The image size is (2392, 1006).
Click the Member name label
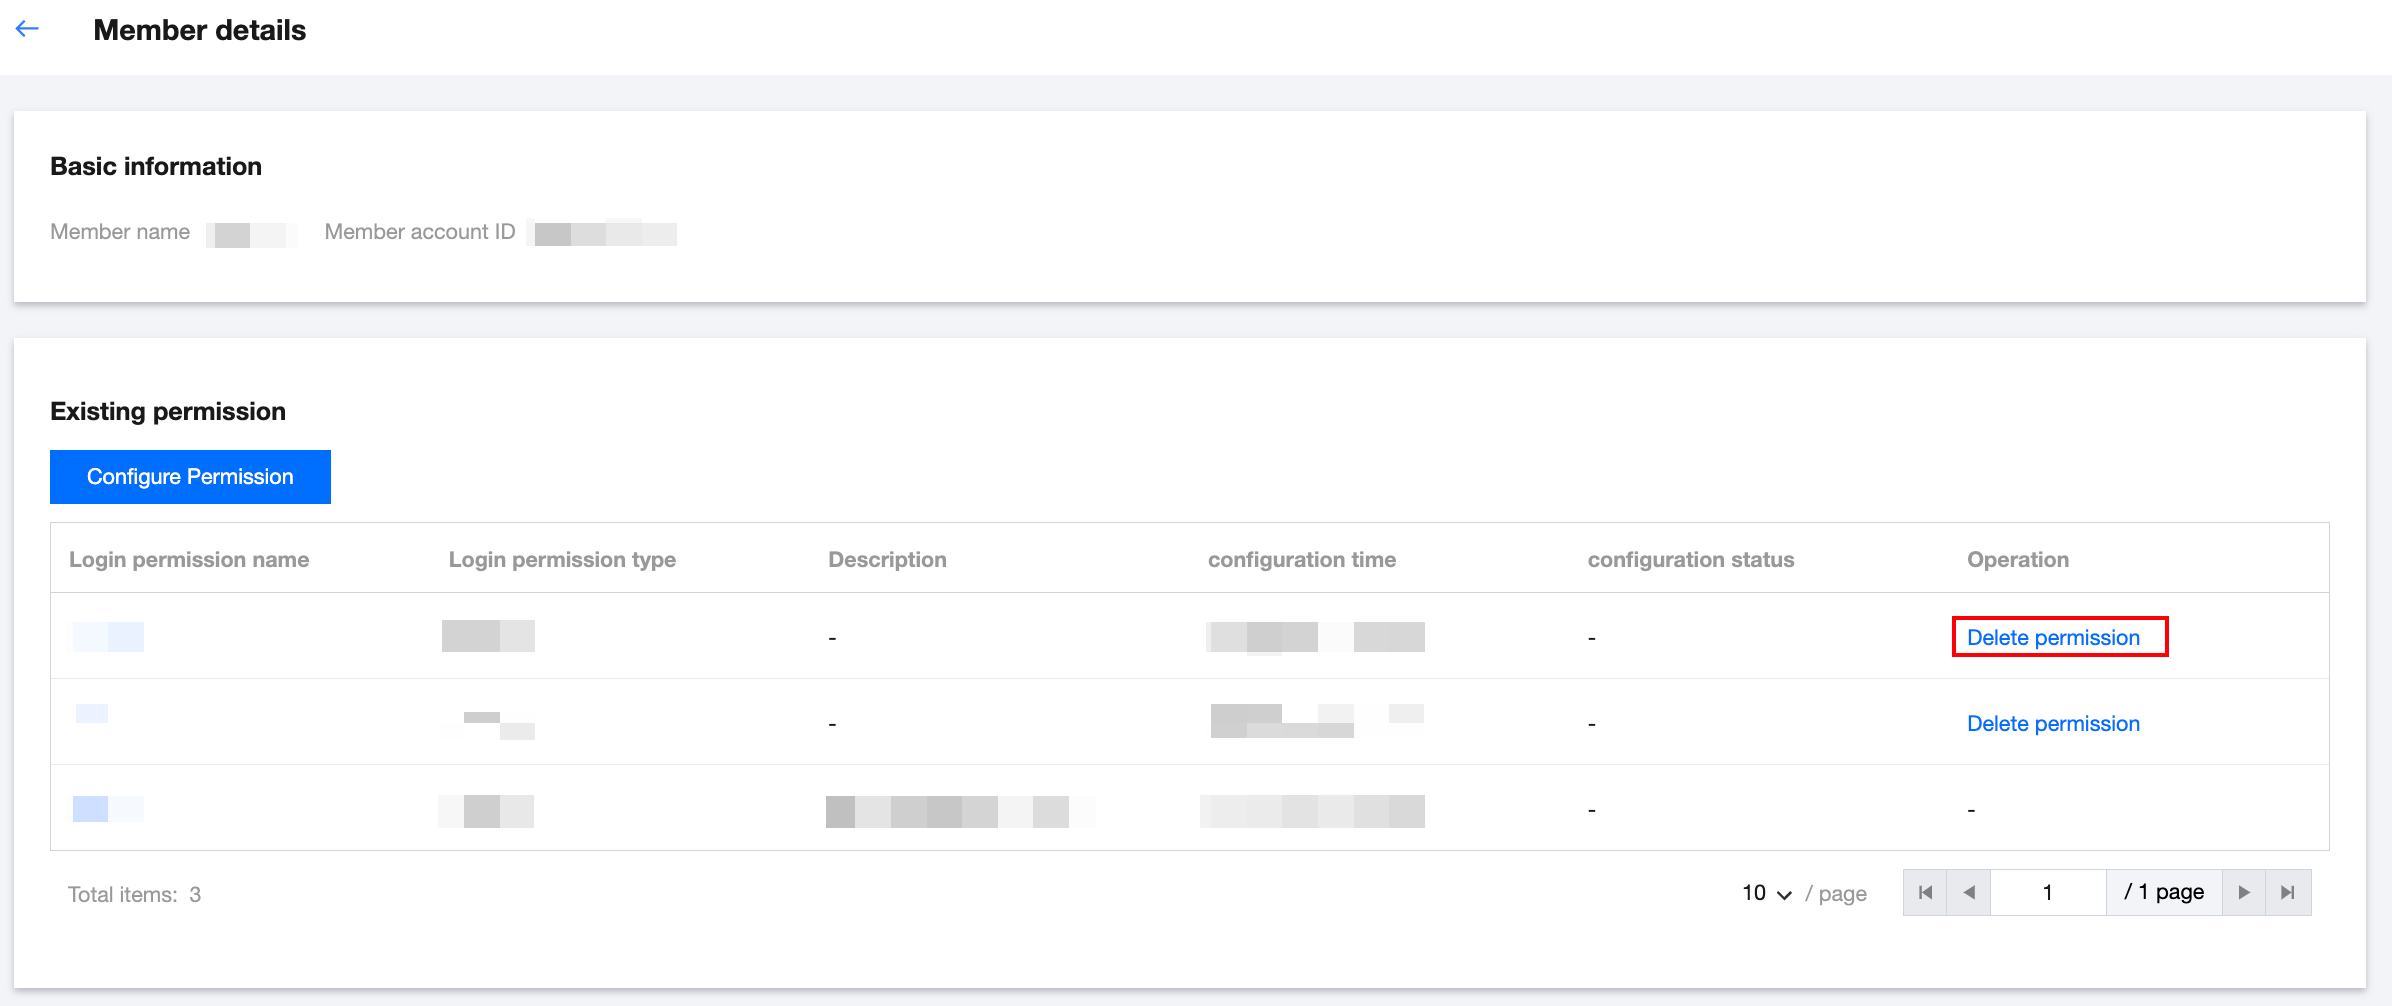pos(120,232)
